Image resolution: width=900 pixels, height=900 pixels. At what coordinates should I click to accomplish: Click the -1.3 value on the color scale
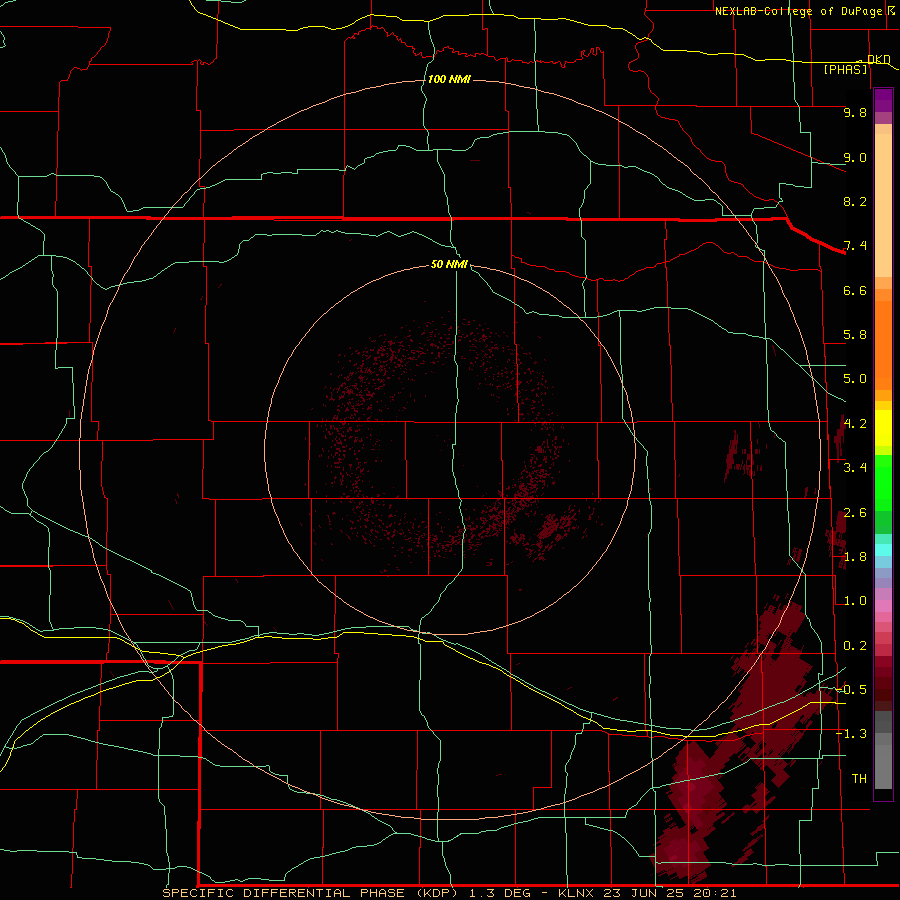(852, 734)
